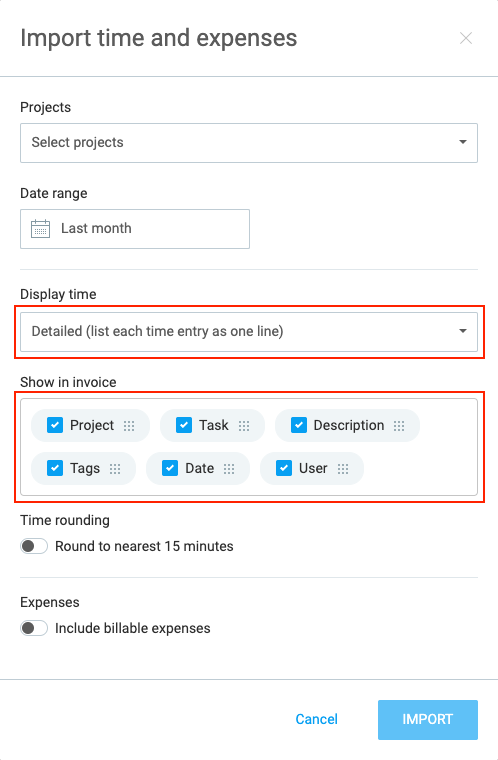Click the IMPORT button
The width and height of the screenshot is (498, 760).
click(428, 719)
